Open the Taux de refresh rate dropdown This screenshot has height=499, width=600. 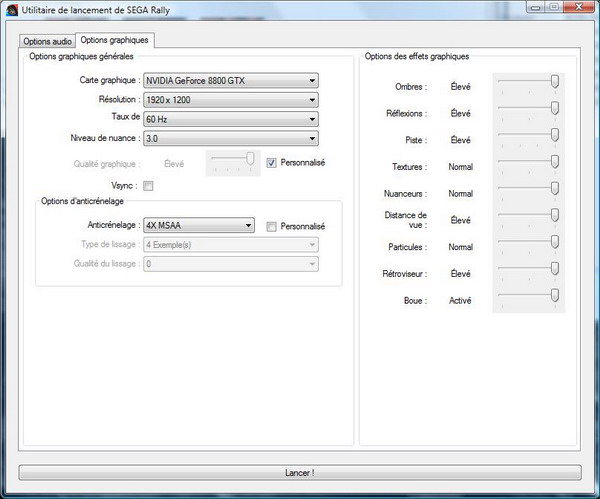[x=230, y=119]
